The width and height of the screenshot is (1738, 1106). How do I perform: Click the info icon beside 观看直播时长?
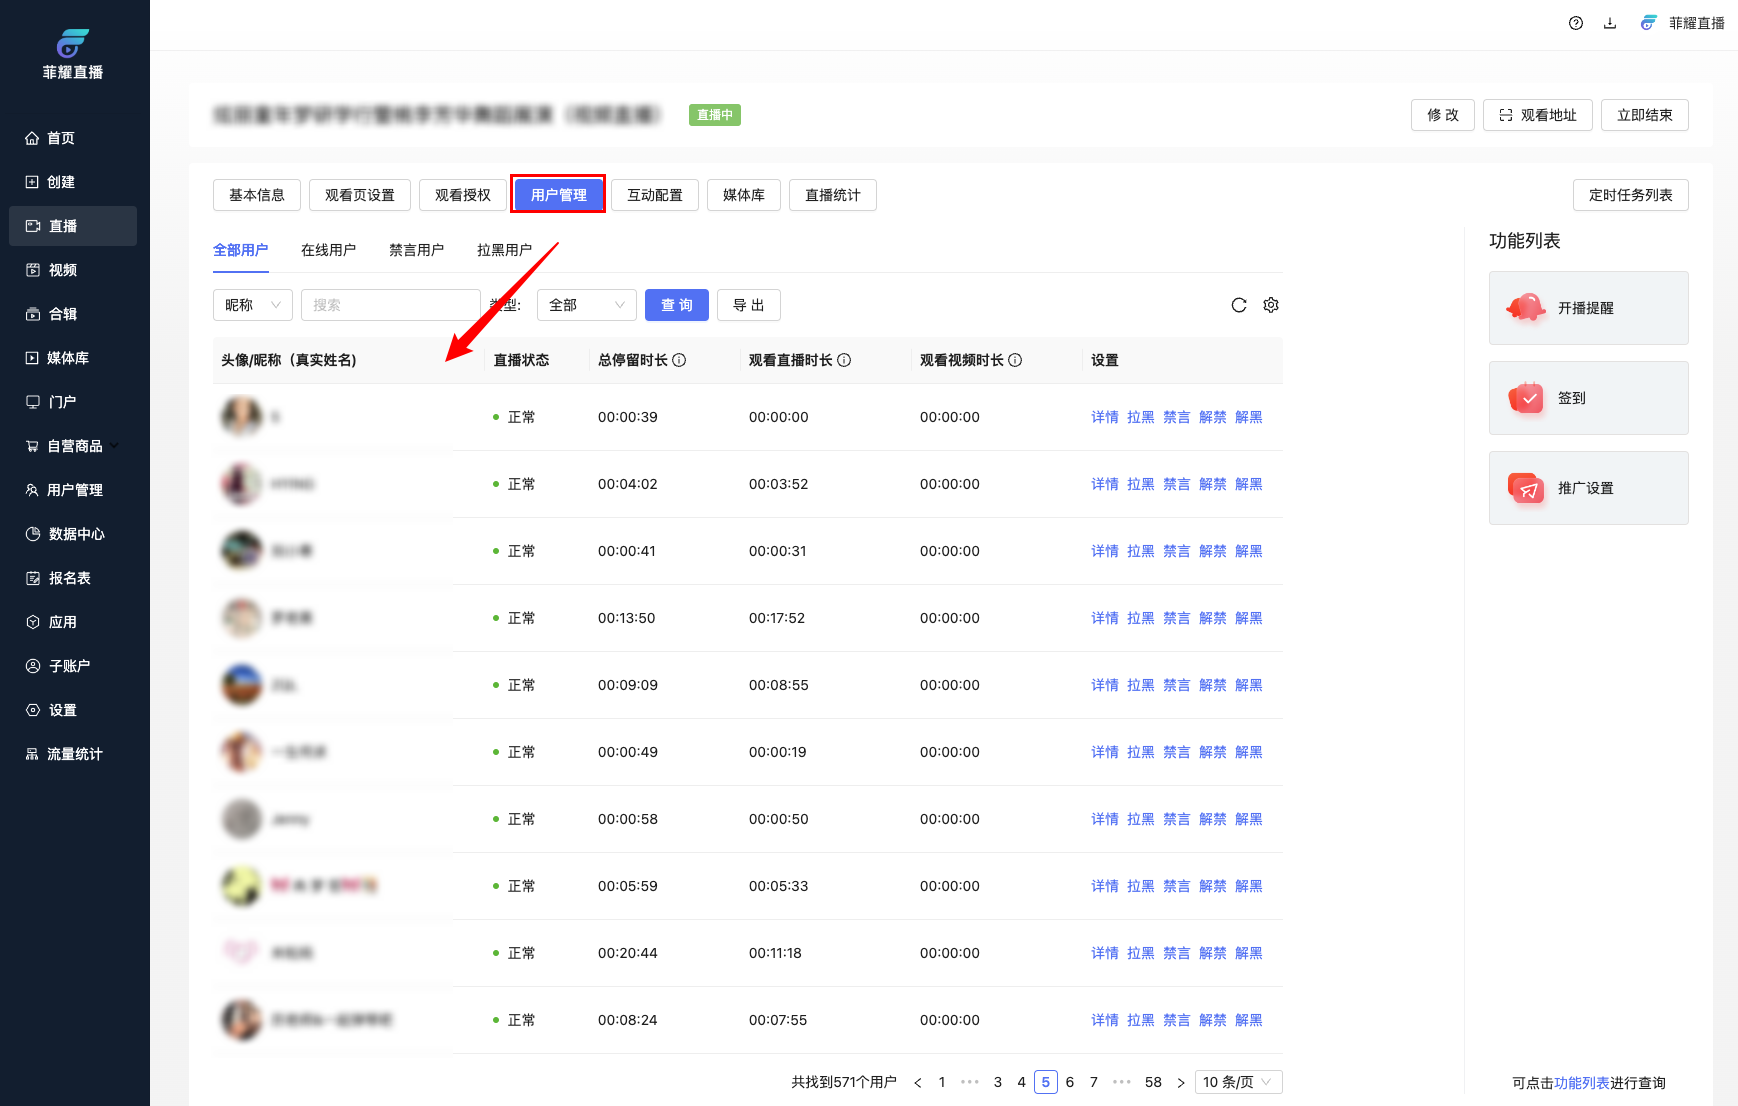(x=844, y=360)
